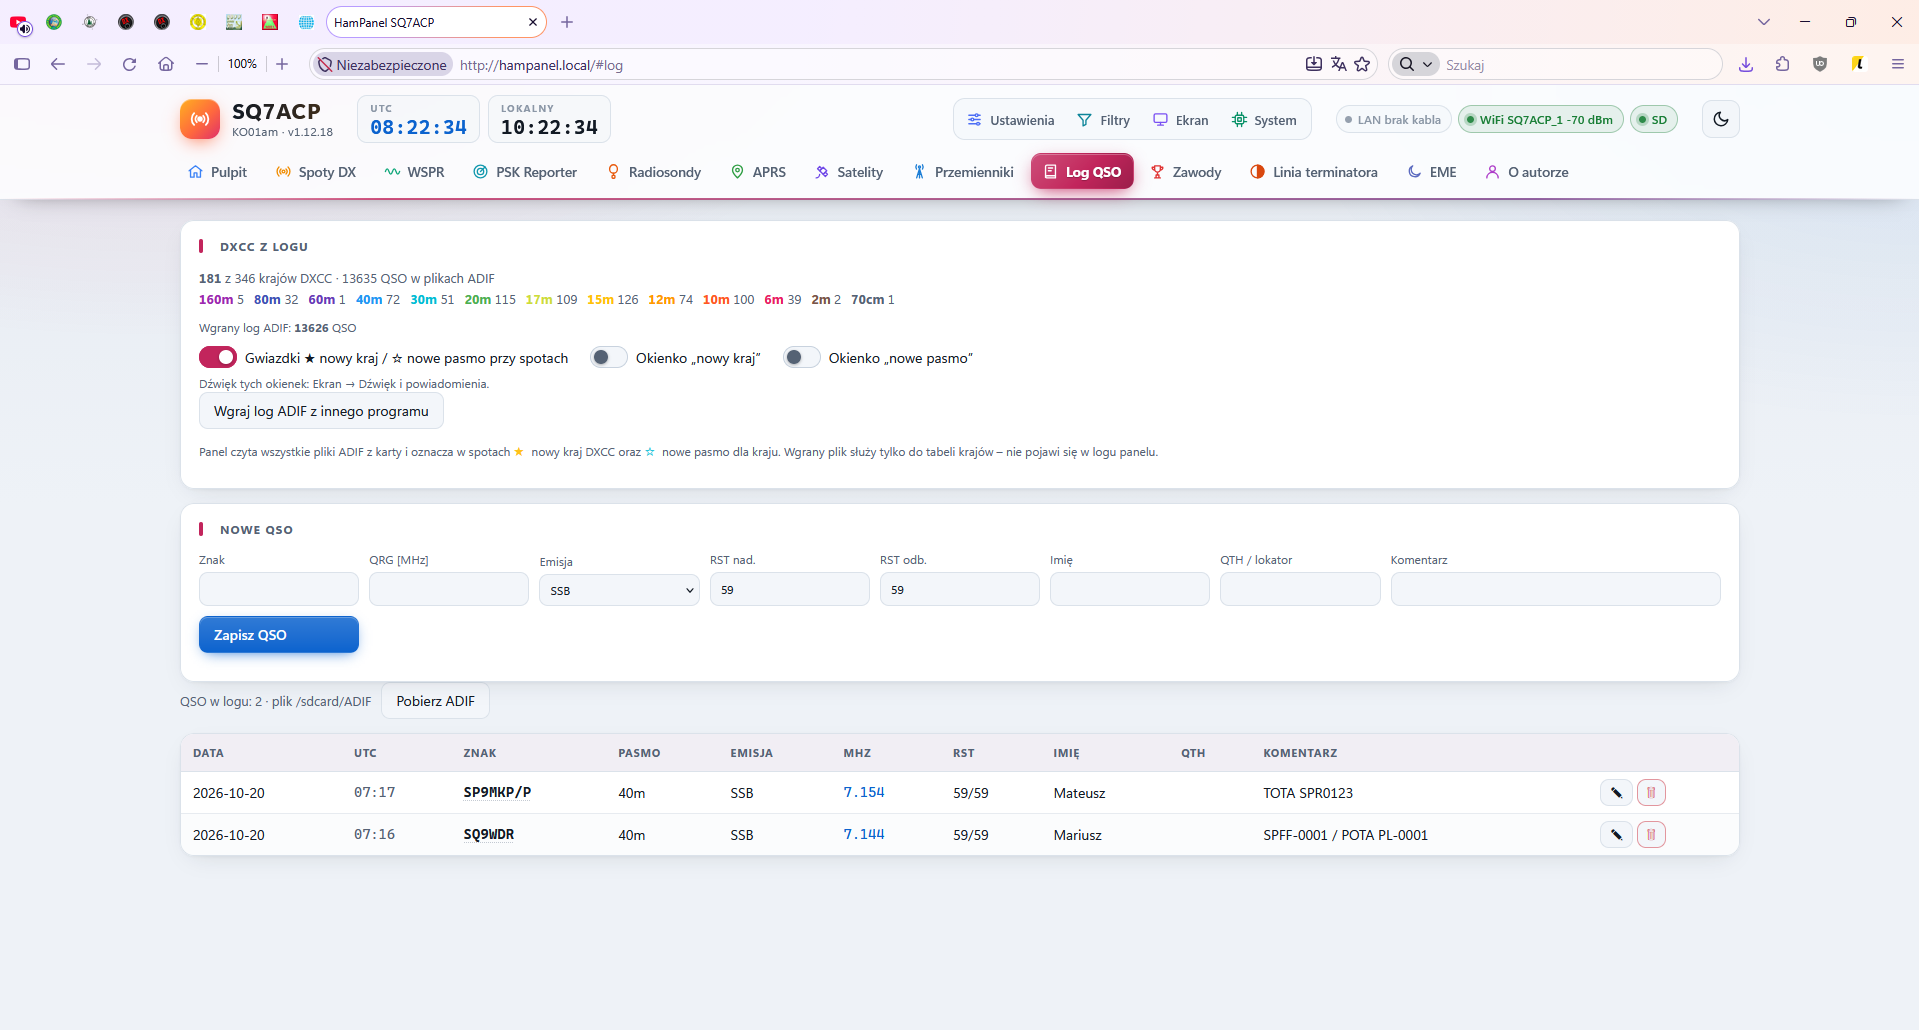
Task: Open the Emisja SSB dropdown
Action: (619, 590)
